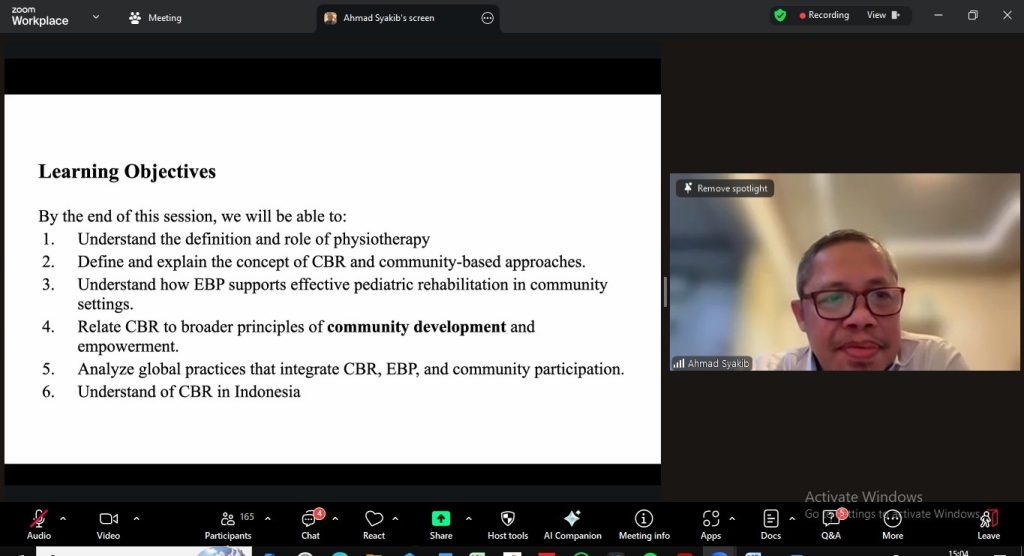Open Meeting info
This screenshot has width=1024, height=556.
[x=644, y=523]
